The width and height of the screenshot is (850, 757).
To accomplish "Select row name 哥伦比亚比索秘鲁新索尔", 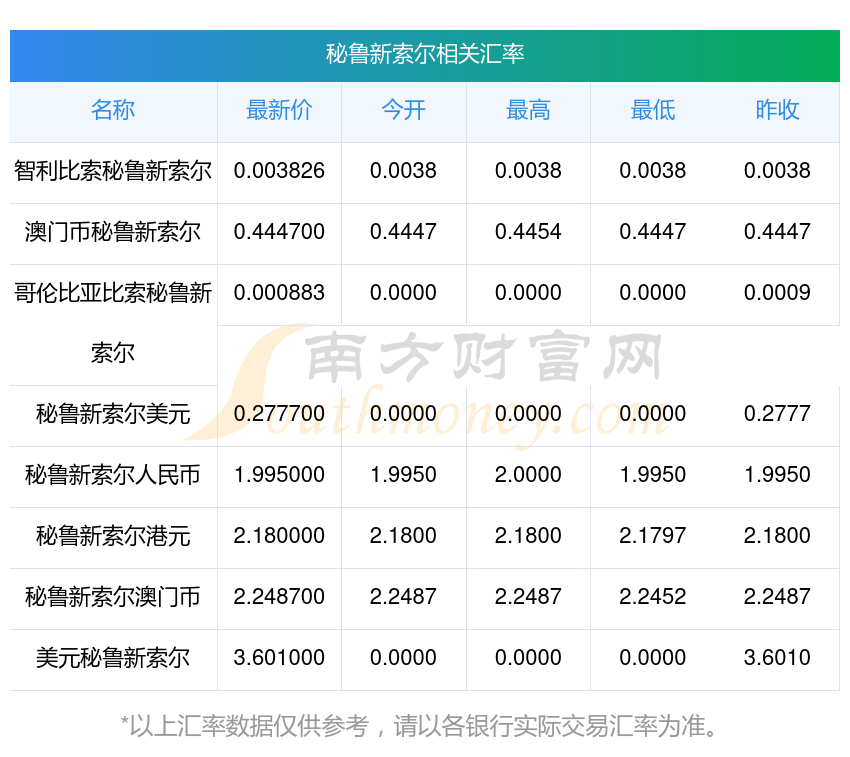I will [x=113, y=323].
